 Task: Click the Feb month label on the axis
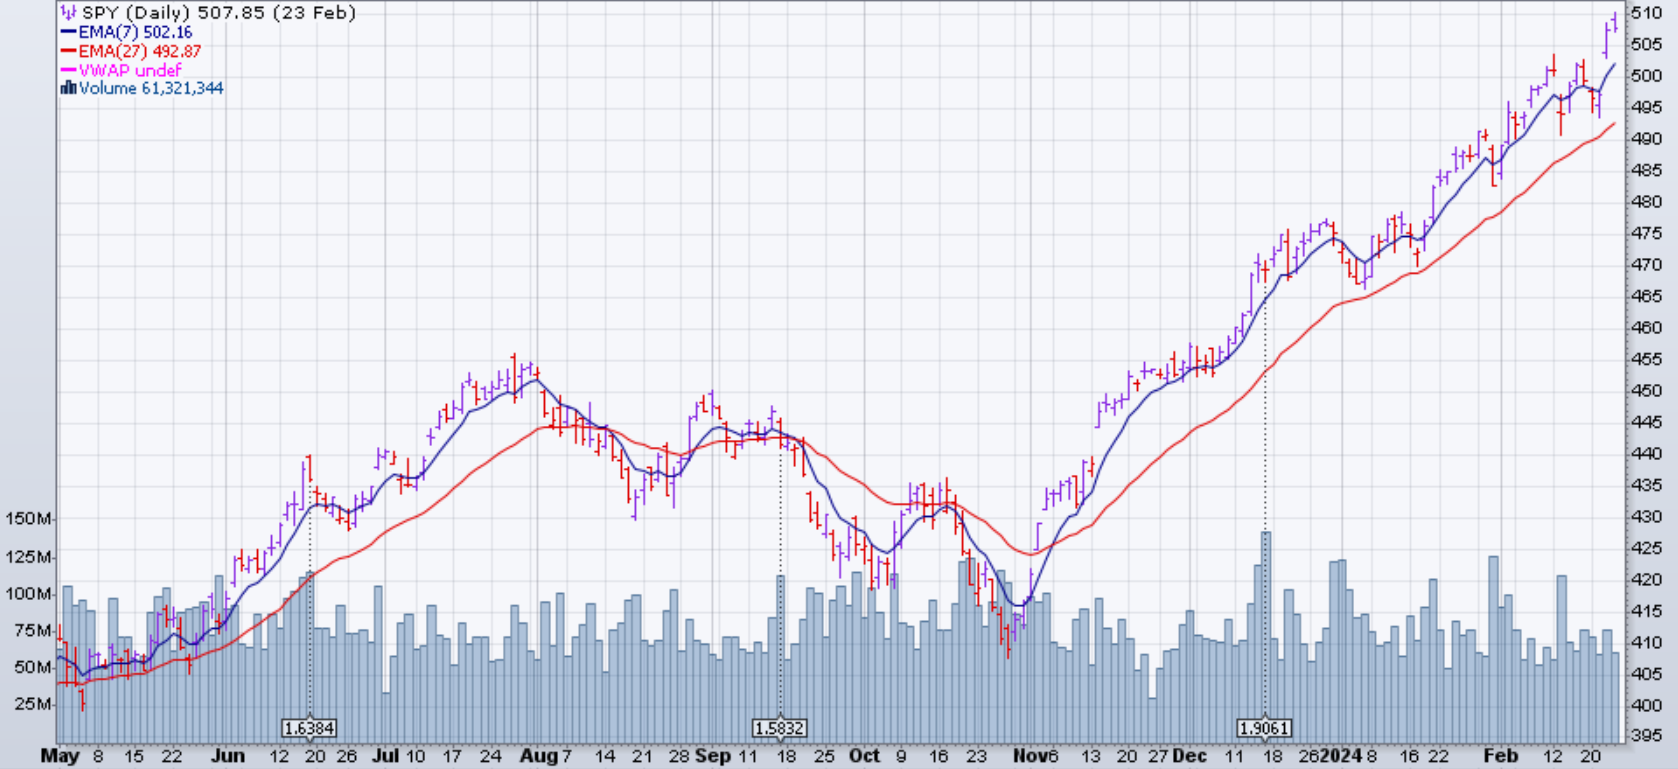pyautogui.click(x=1500, y=756)
